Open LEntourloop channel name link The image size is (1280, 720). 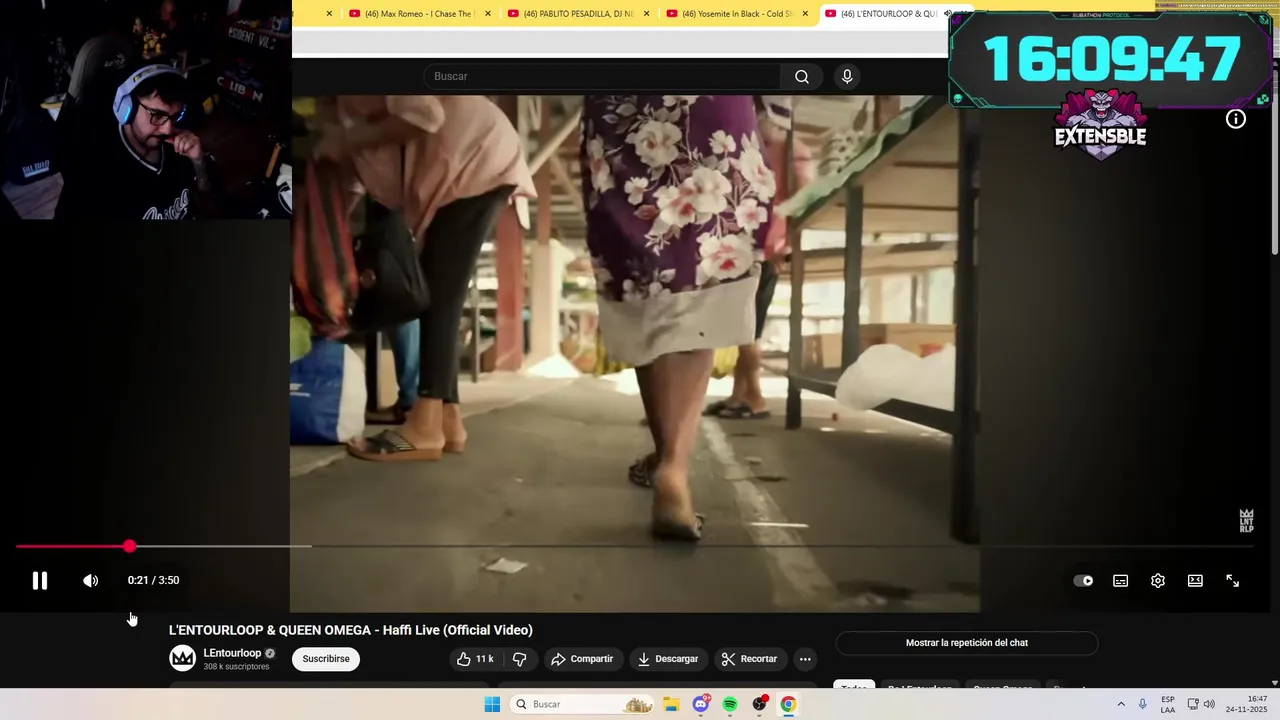coord(232,653)
